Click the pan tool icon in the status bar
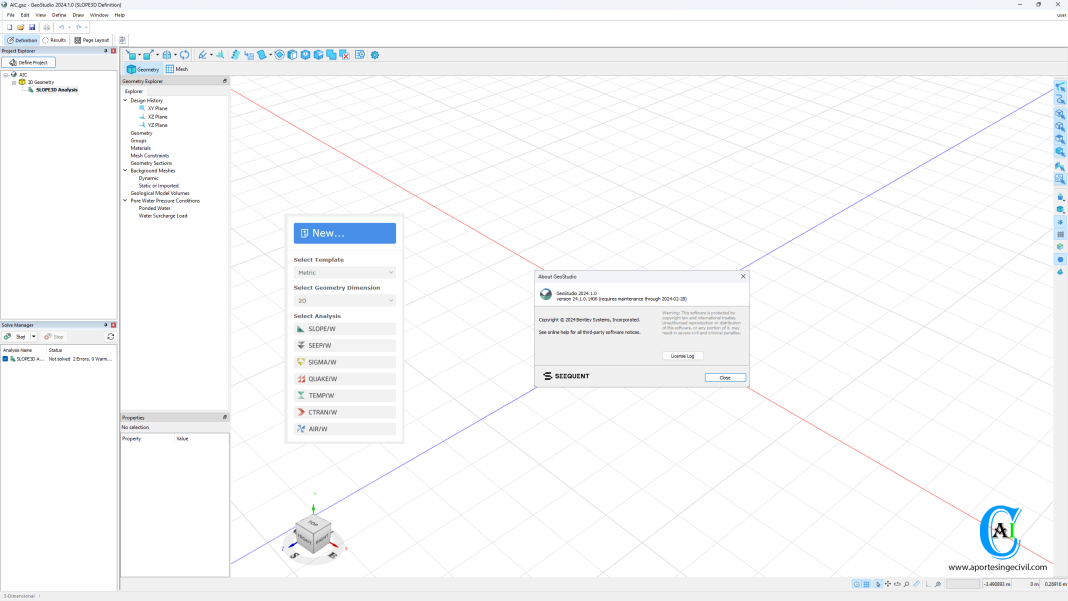Screen dimensions: 1068x601 coord(888,584)
